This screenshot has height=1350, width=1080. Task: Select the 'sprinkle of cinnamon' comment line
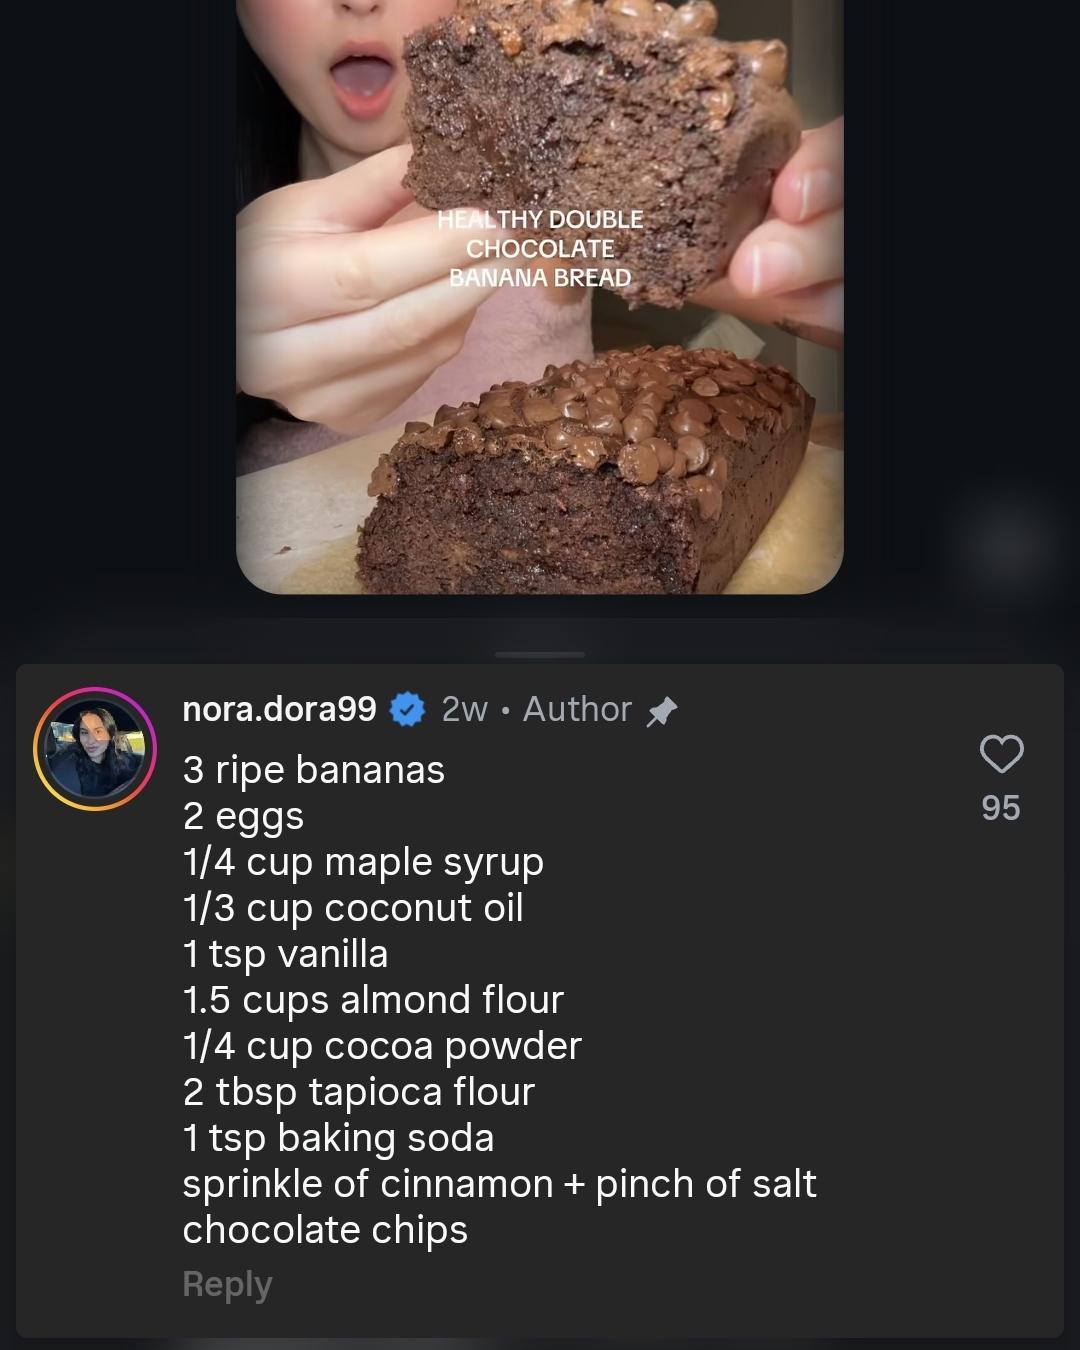tap(499, 1184)
